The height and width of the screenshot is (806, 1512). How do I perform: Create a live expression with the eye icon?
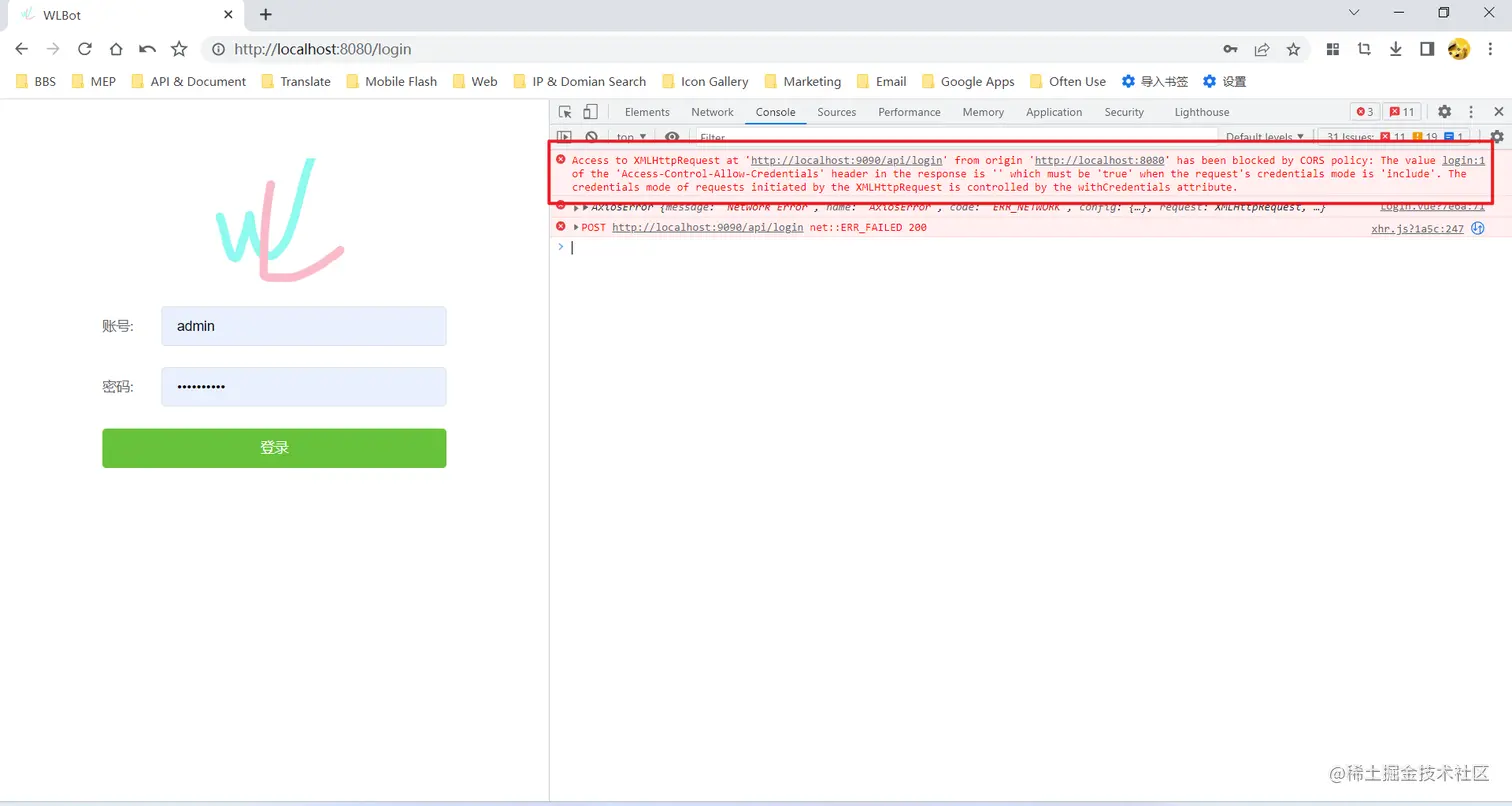(672, 137)
